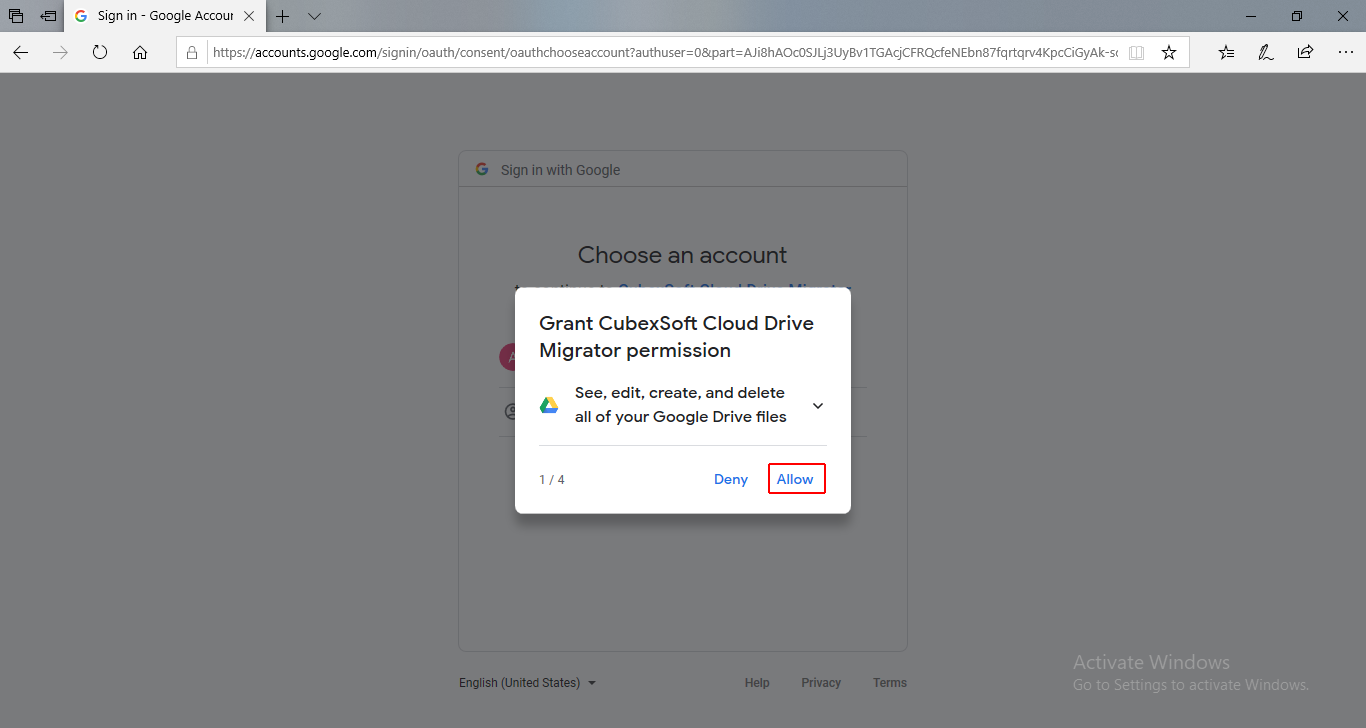Viewport: 1366px width, 728px height.
Task: Open the English (United States) language dropdown
Action: (x=527, y=683)
